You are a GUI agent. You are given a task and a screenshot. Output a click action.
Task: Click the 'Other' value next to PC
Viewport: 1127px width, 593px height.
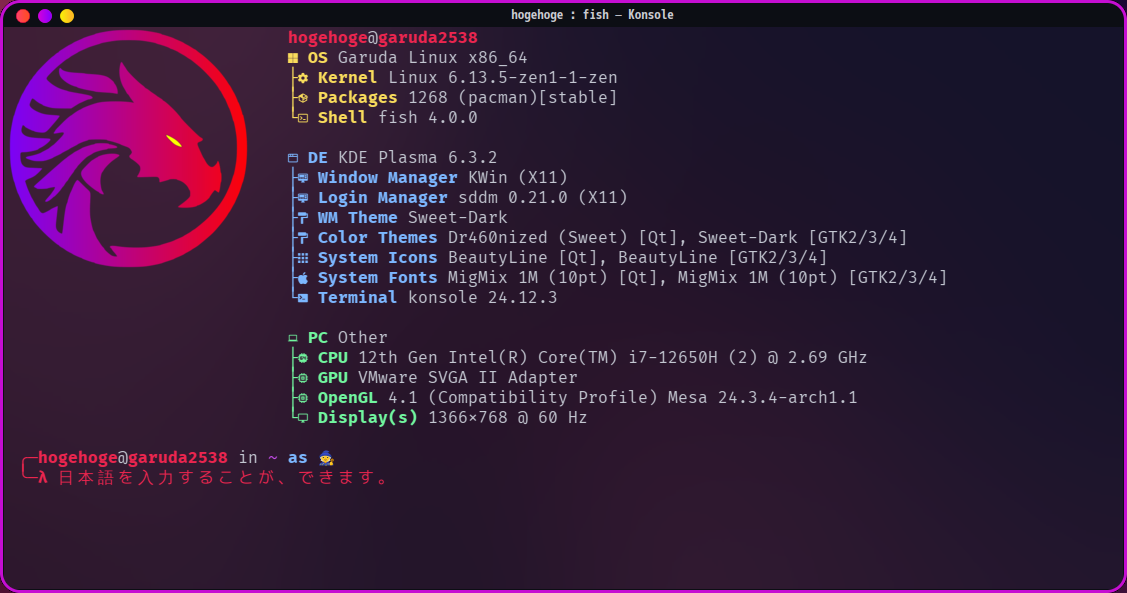pos(362,338)
